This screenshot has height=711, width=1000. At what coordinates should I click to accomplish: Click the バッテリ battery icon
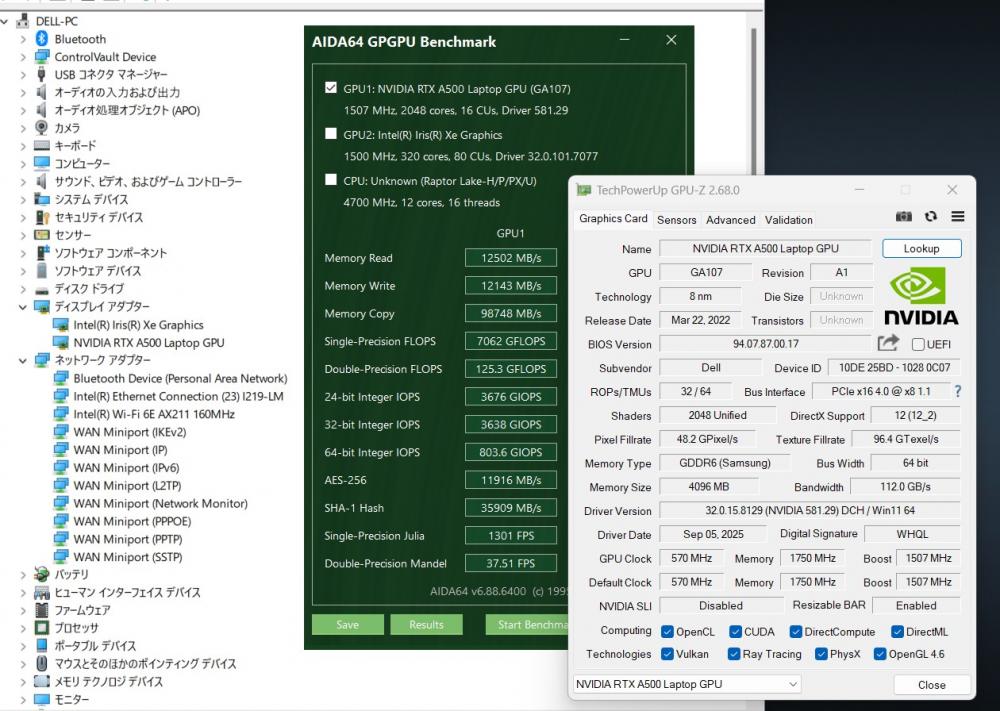point(41,574)
